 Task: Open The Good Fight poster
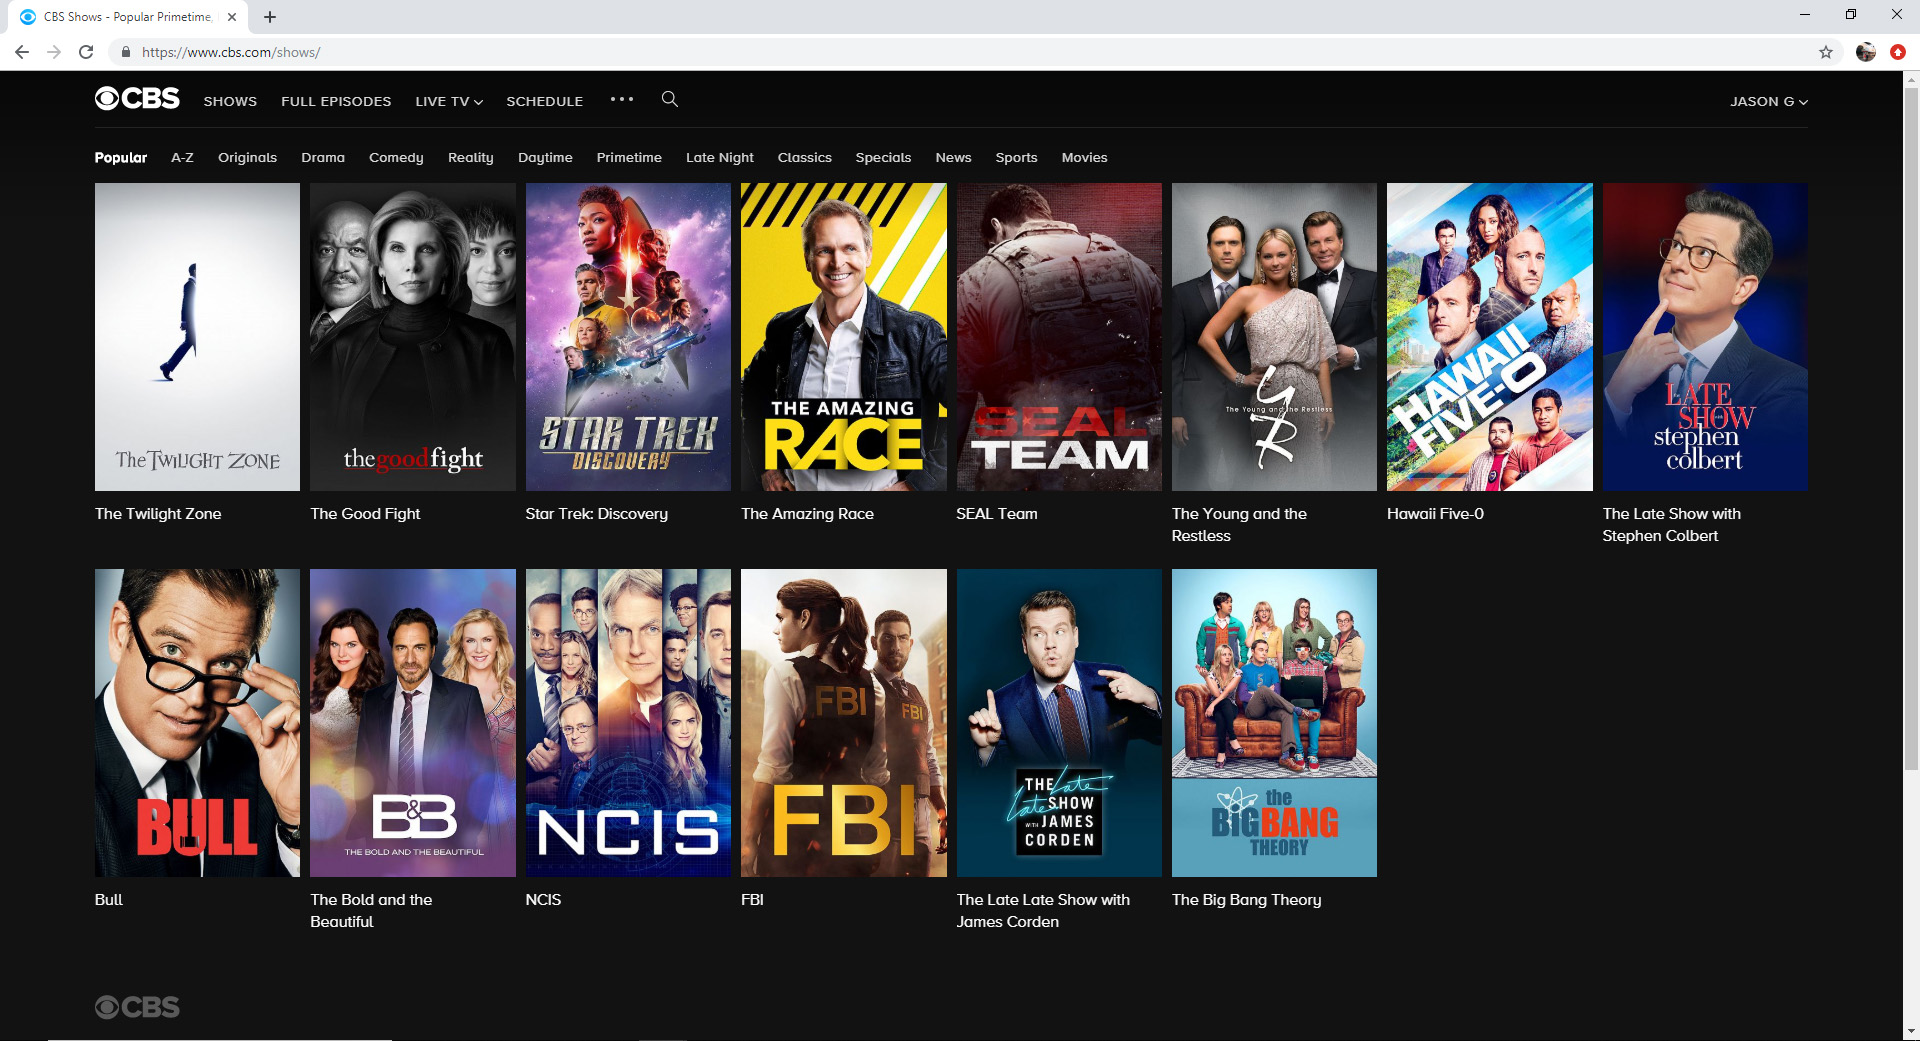(x=413, y=337)
